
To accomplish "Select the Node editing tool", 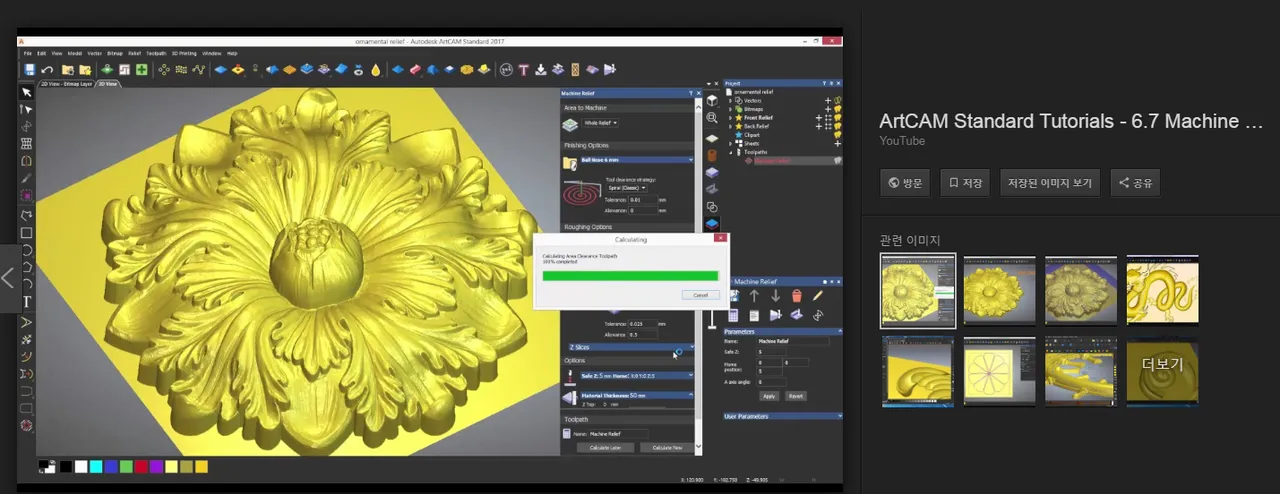I will pyautogui.click(x=27, y=109).
